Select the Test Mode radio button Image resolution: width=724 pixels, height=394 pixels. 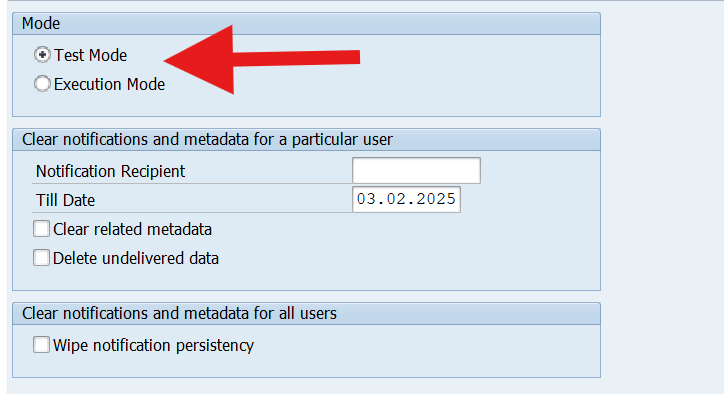pos(42,55)
